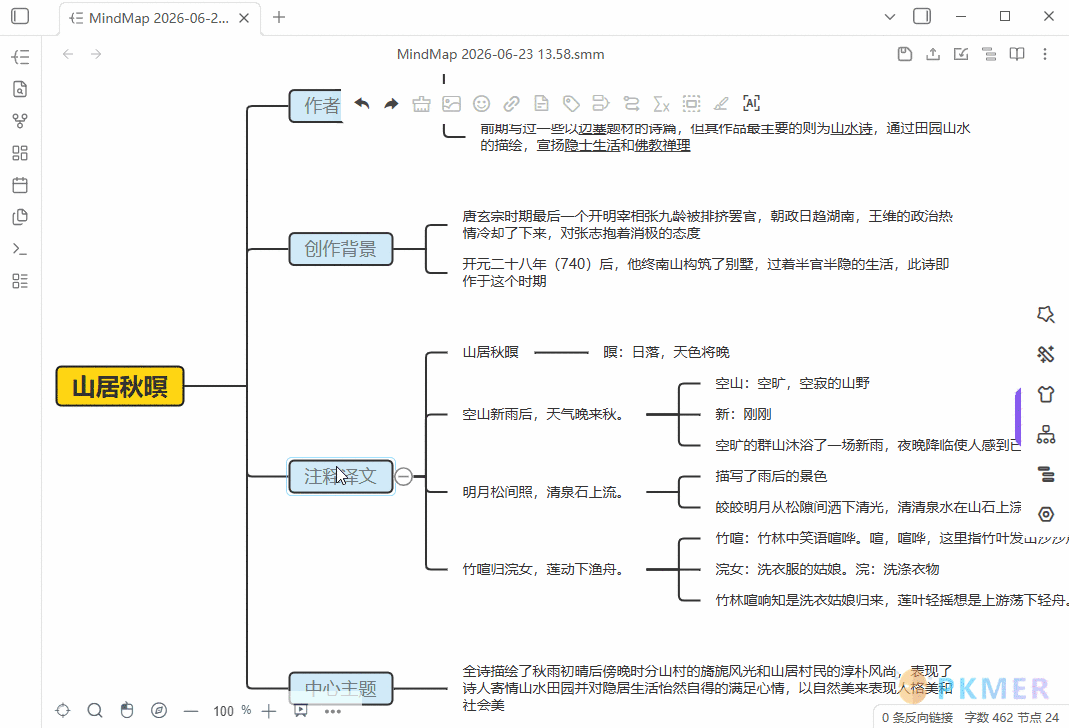
Task: Collapse the 注释译文 node children
Action: click(x=404, y=476)
